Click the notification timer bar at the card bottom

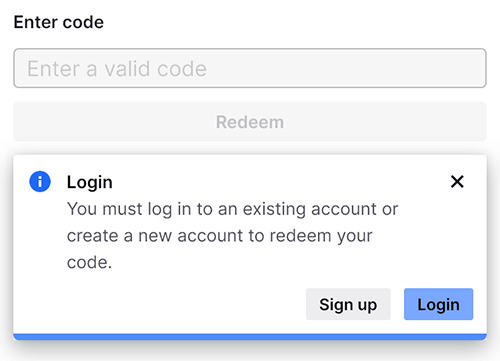(x=250, y=336)
